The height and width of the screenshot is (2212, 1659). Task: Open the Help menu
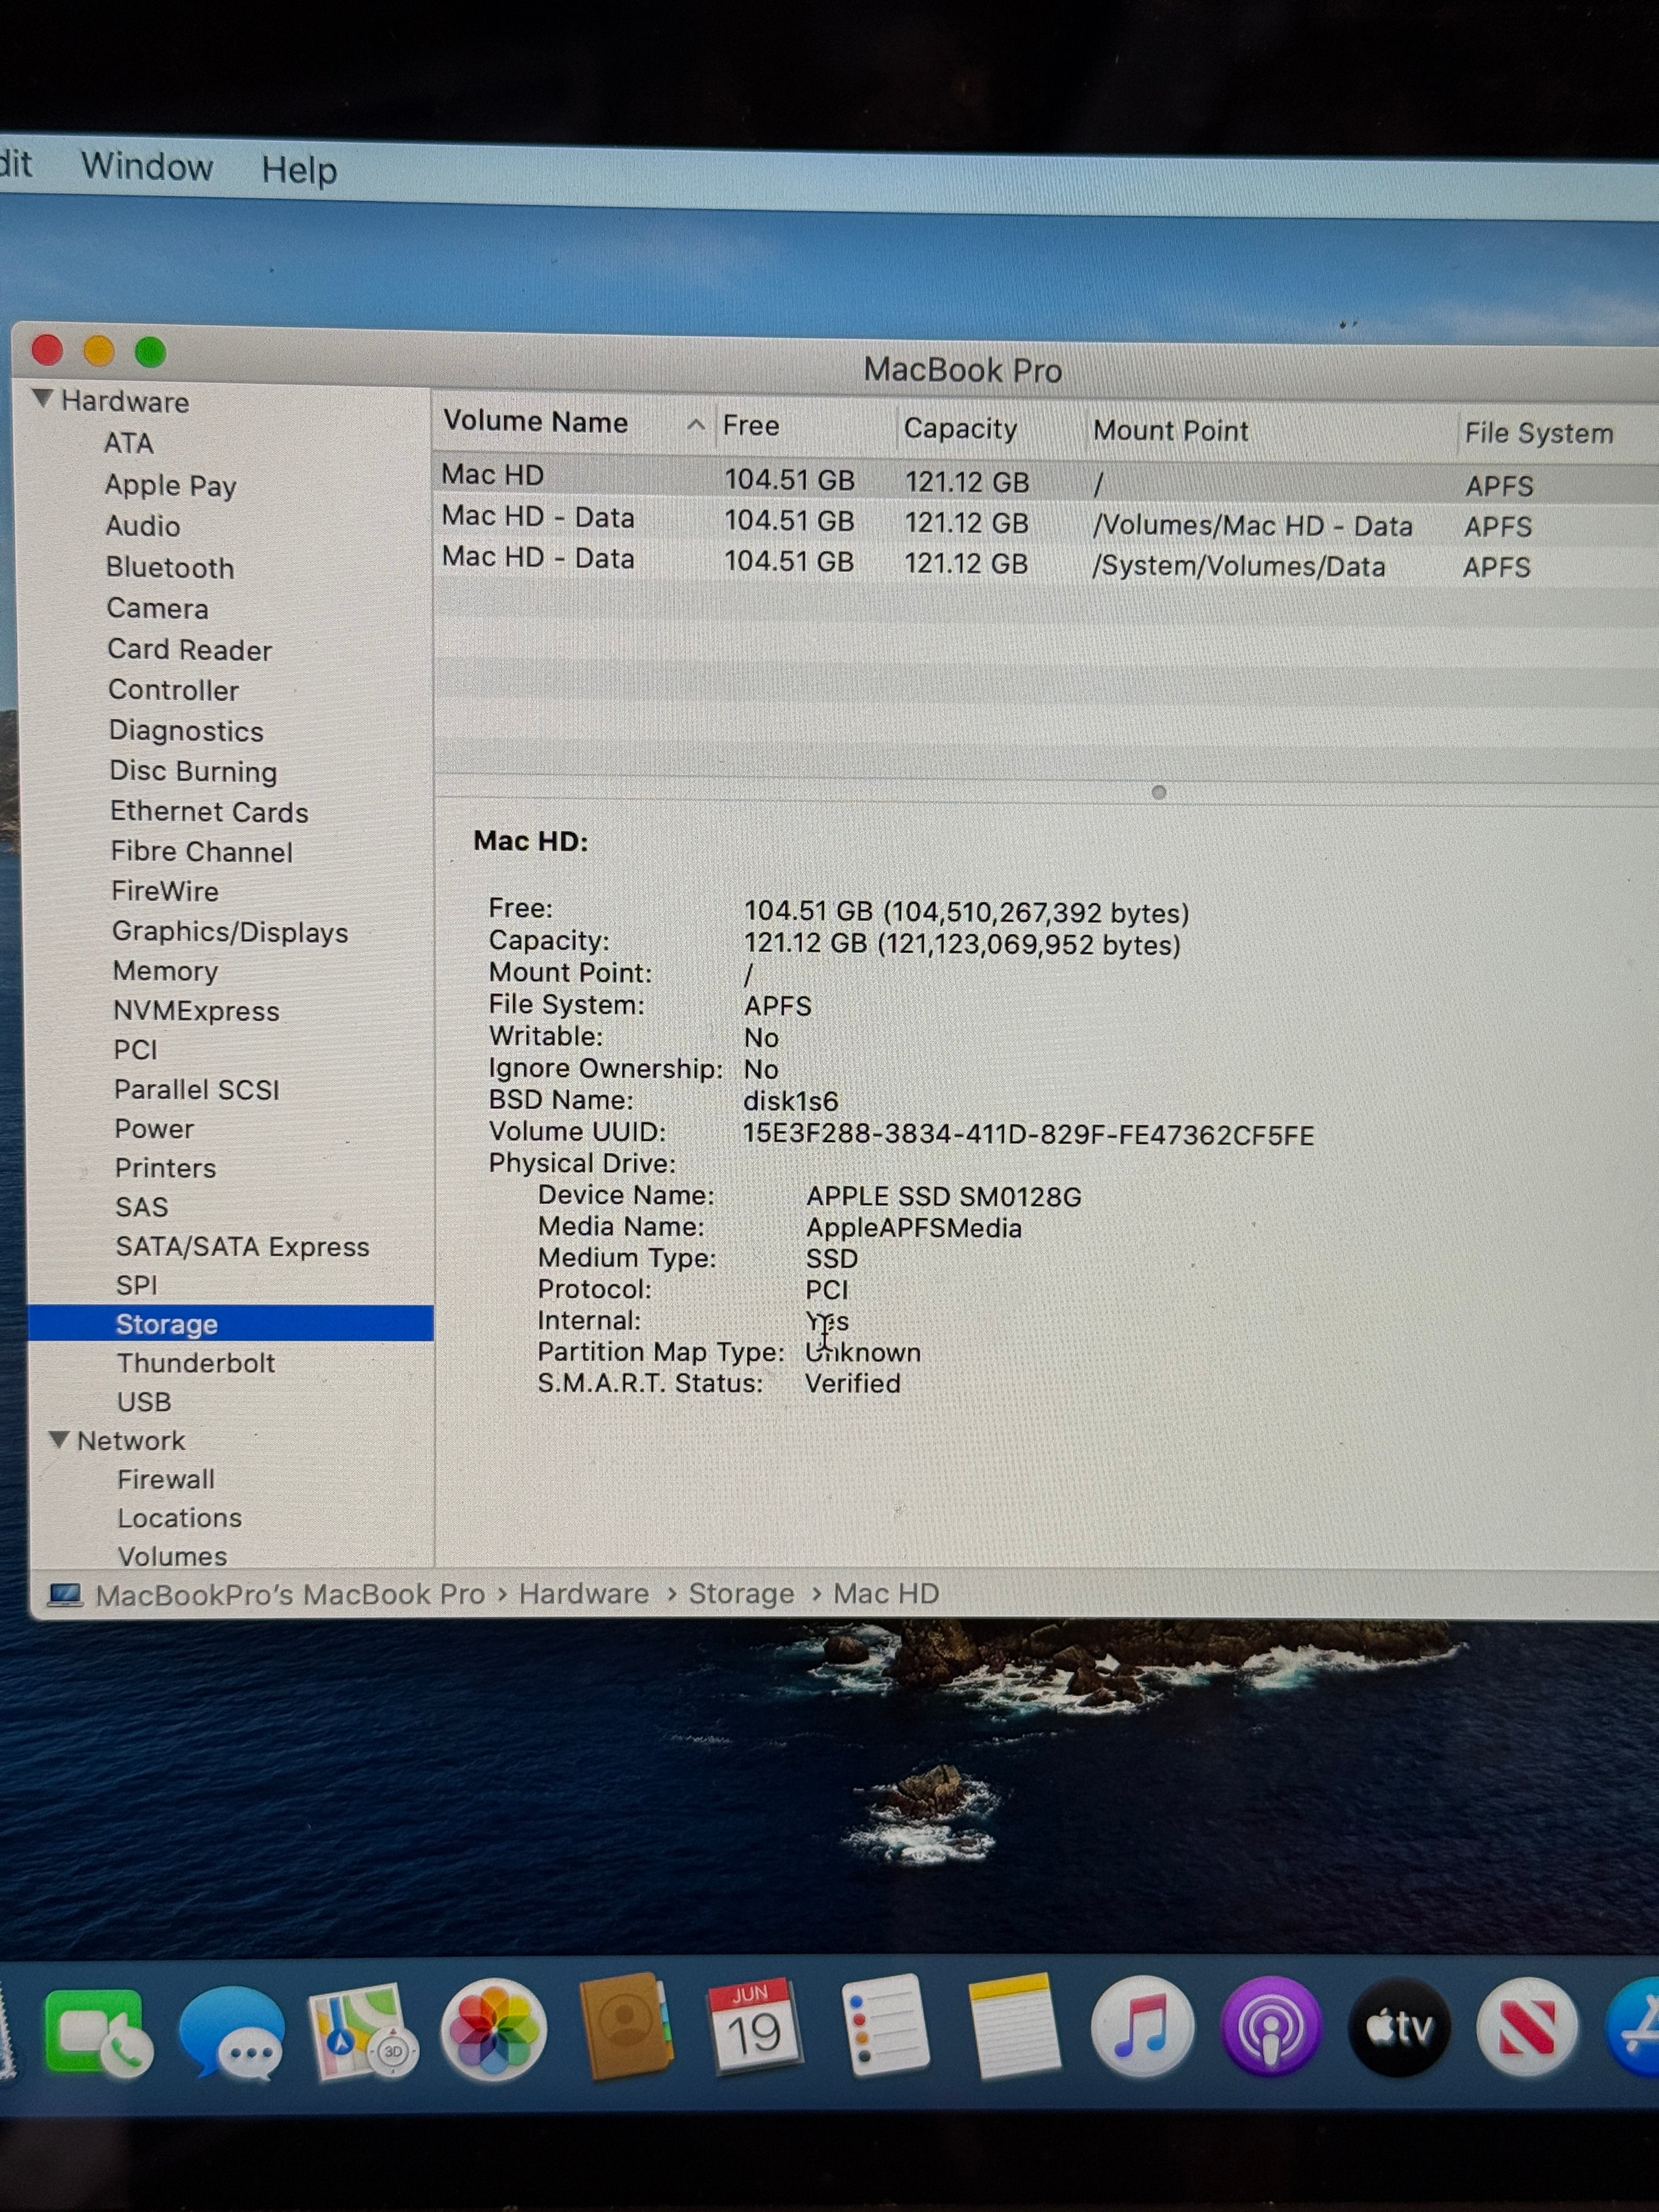pyautogui.click(x=299, y=170)
